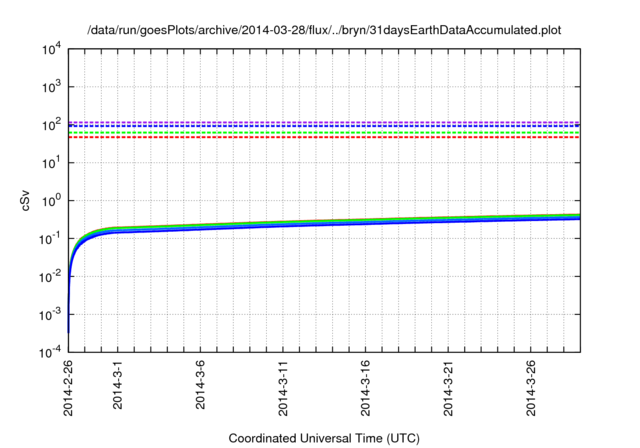Select the 2014-3-6 x-axis date label
The height and width of the screenshot is (448, 640).
pos(200,384)
